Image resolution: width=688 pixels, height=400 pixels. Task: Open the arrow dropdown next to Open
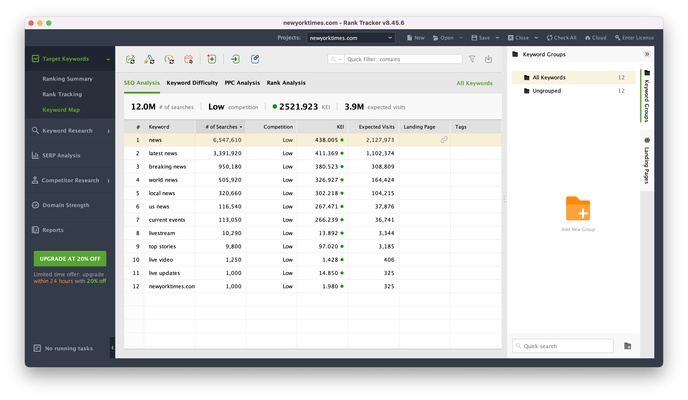click(x=461, y=38)
